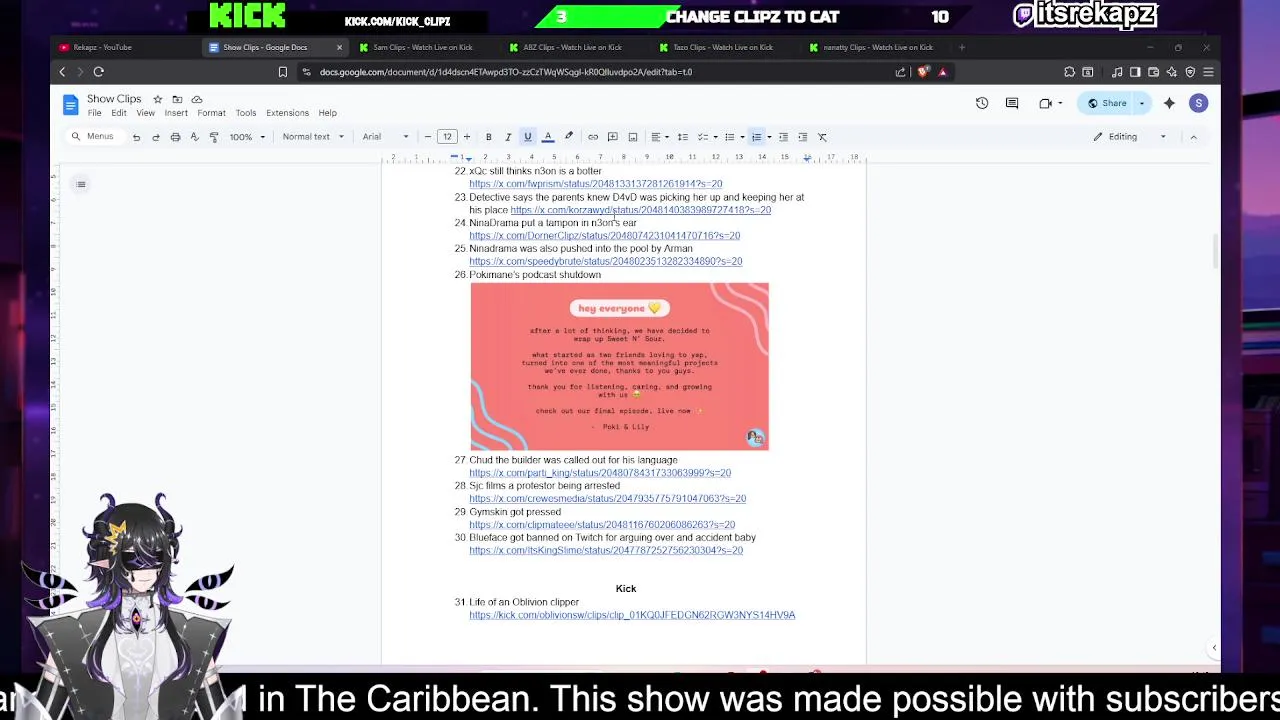The height and width of the screenshot is (720, 1280).
Task: Show document outline sidebar icon
Action: pyautogui.click(x=81, y=184)
